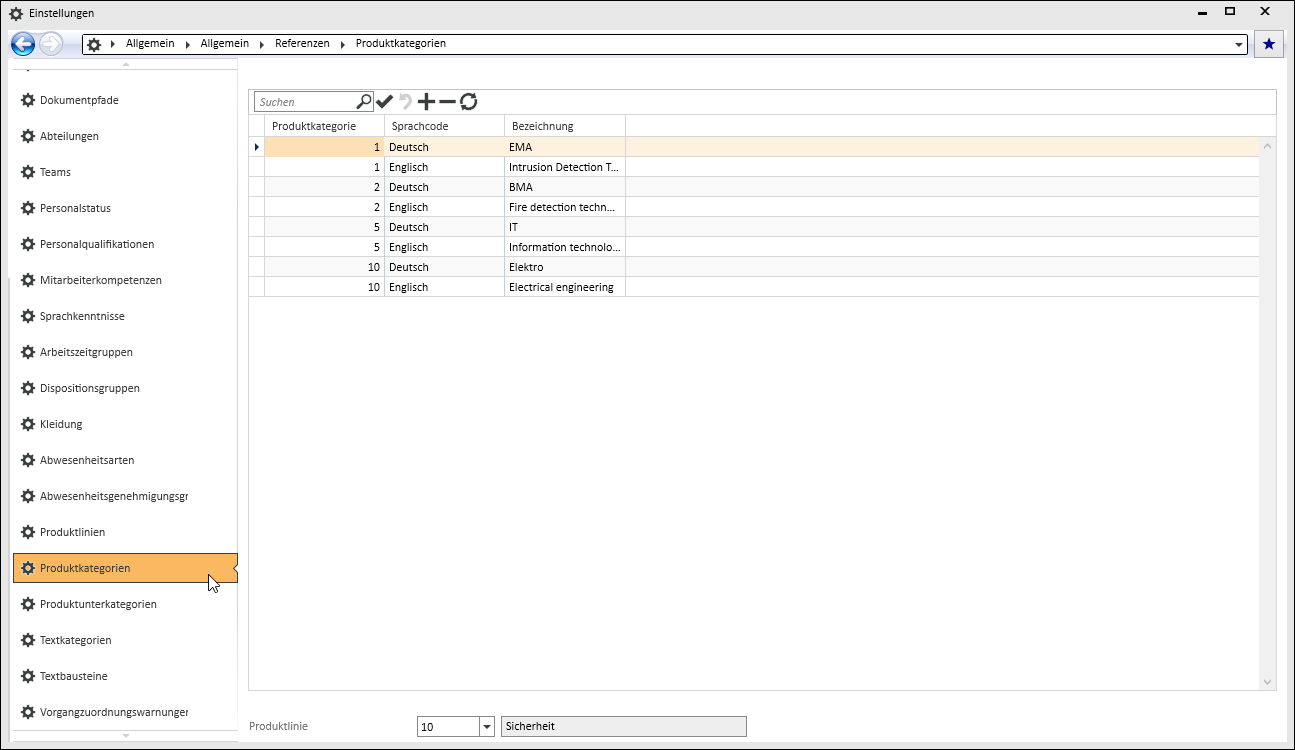
Task: Click the second Allgemein breadcrumb
Action: pyautogui.click(x=225, y=44)
